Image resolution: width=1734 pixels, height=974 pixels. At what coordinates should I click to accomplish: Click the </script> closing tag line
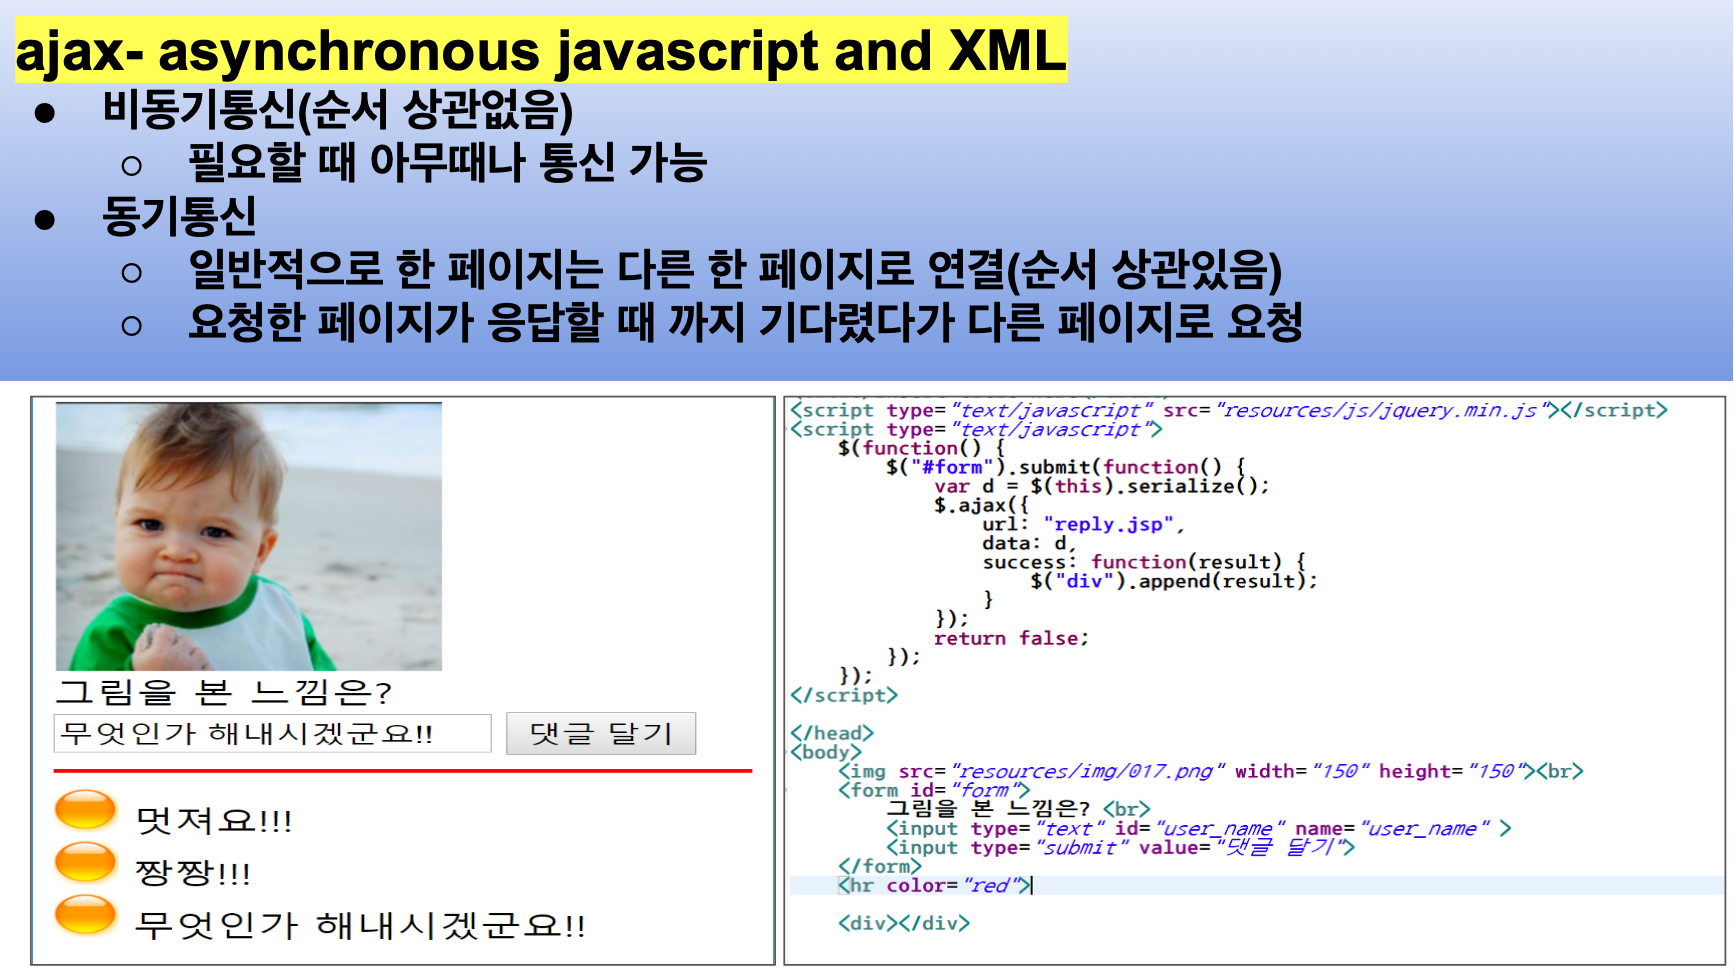coord(844,695)
